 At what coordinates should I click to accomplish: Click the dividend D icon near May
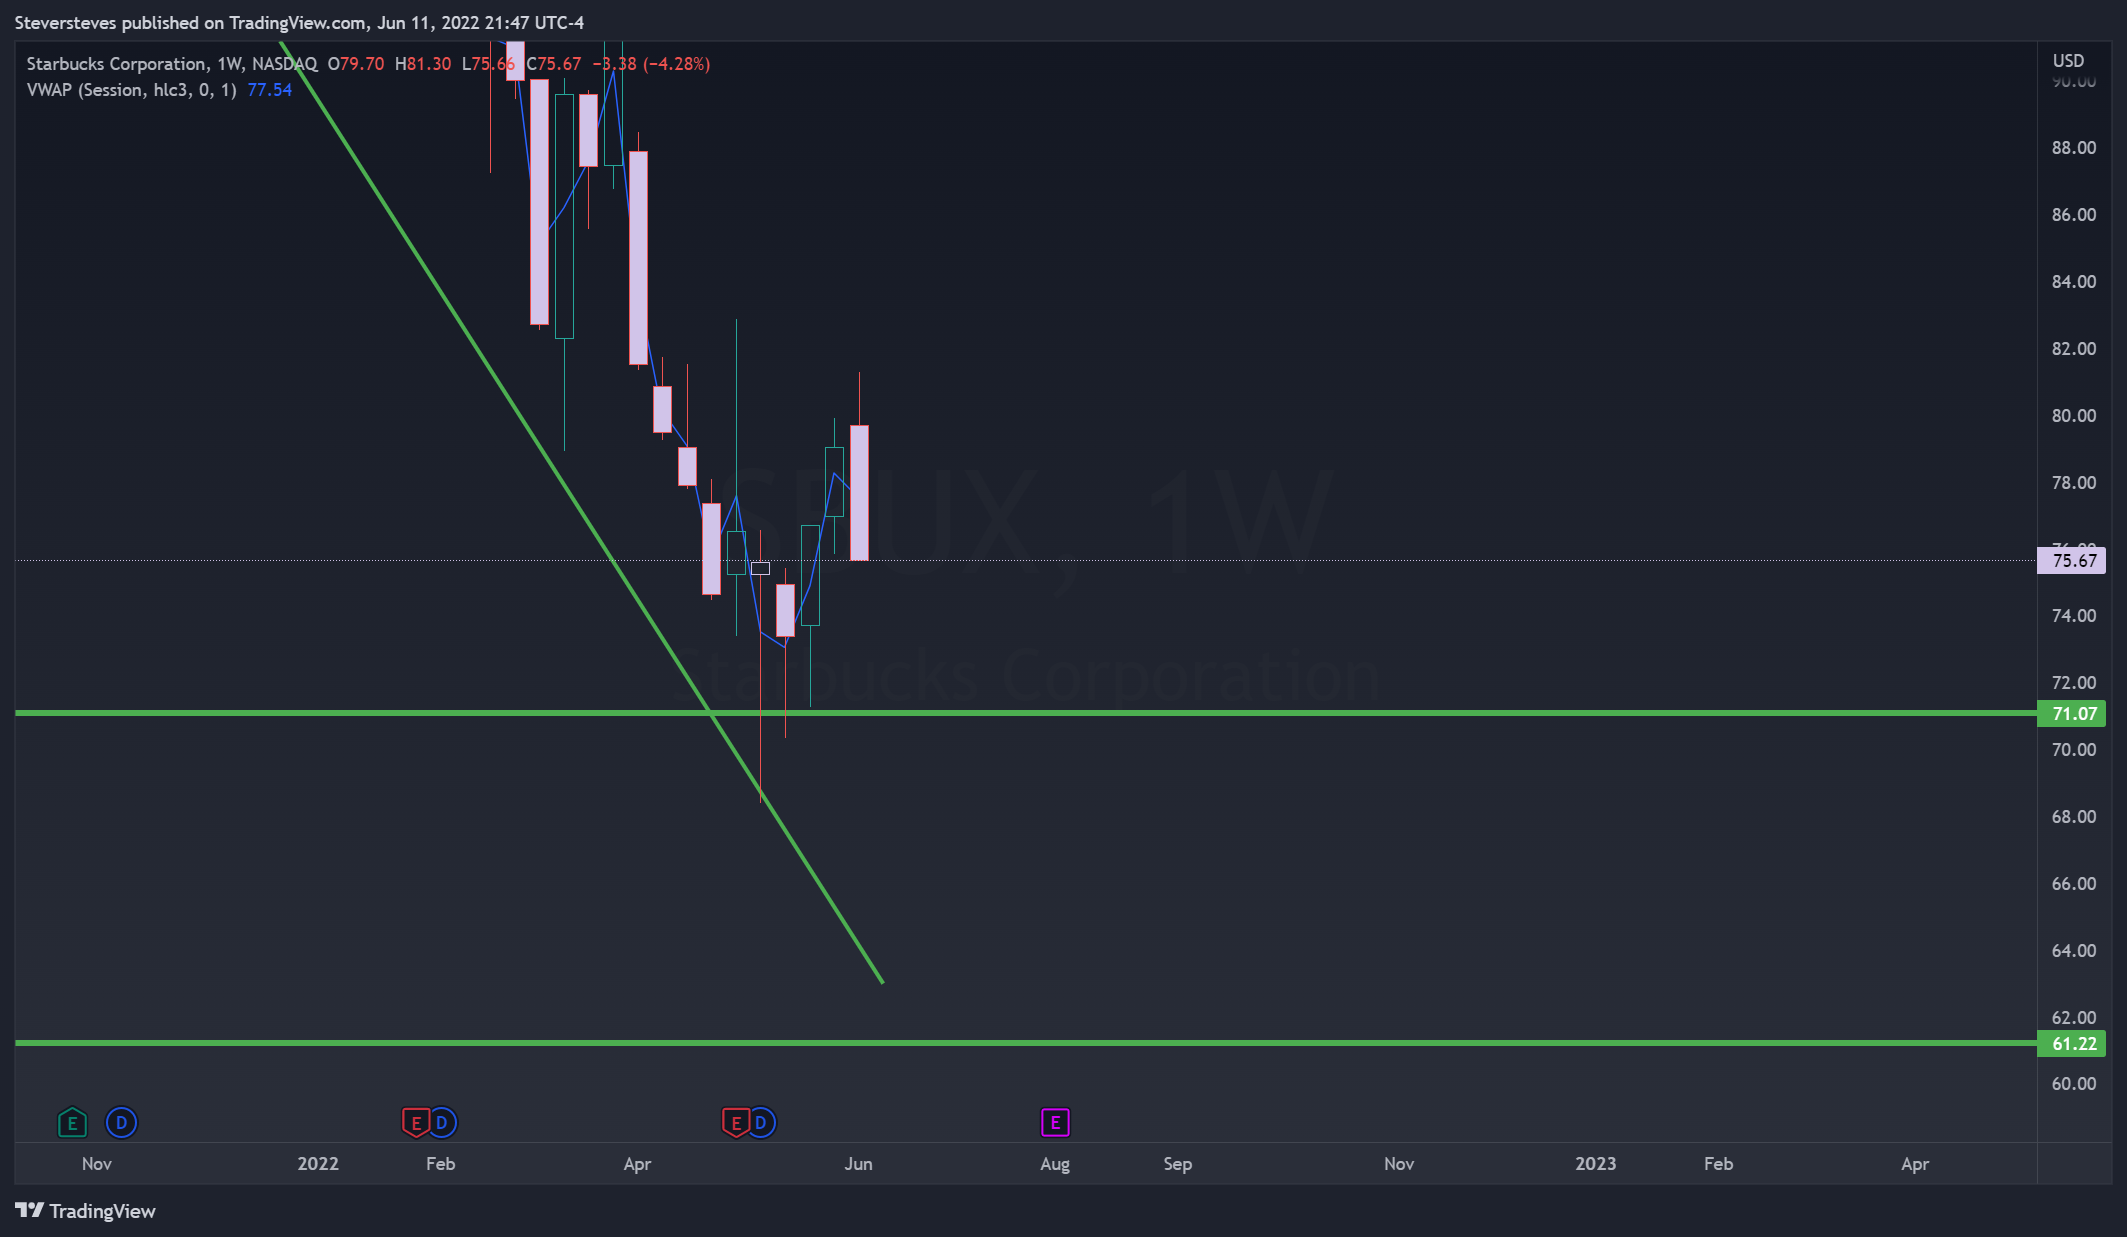point(761,1123)
